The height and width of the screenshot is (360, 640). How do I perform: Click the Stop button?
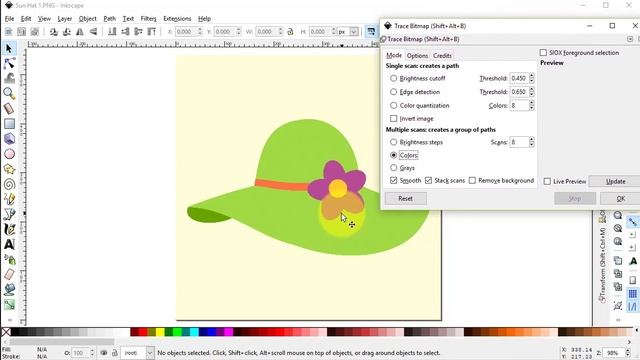(x=575, y=198)
